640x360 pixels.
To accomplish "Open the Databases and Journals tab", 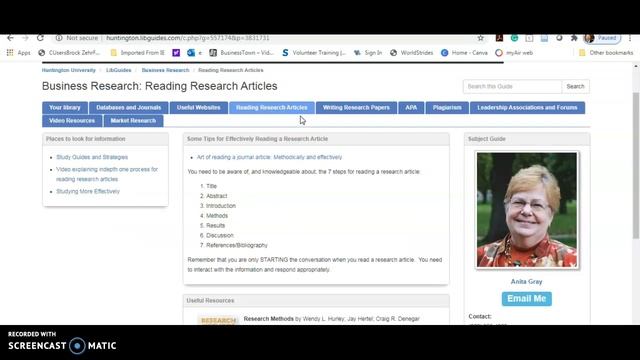I will 129,108.
